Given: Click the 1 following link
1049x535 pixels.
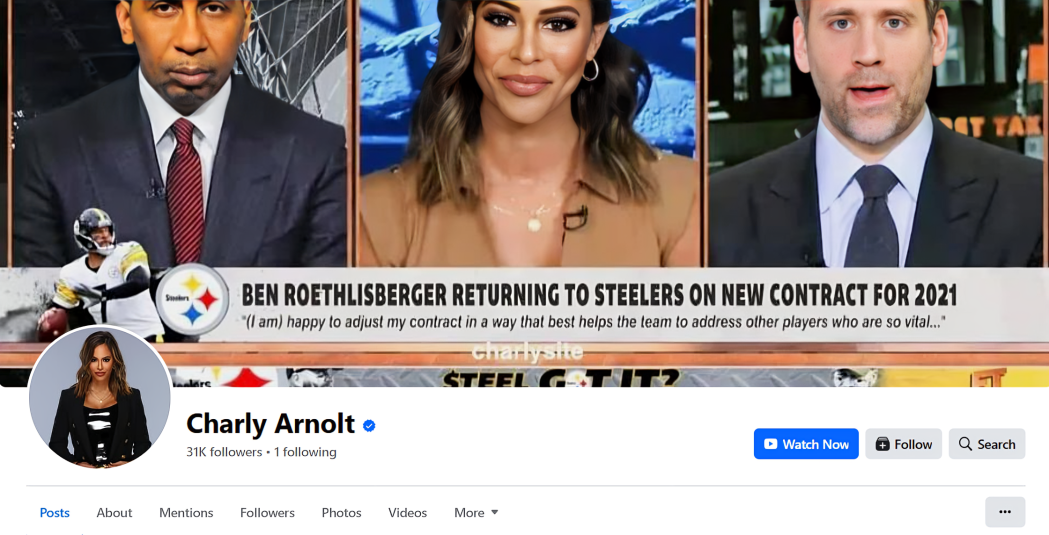Looking at the screenshot, I should (x=305, y=452).
